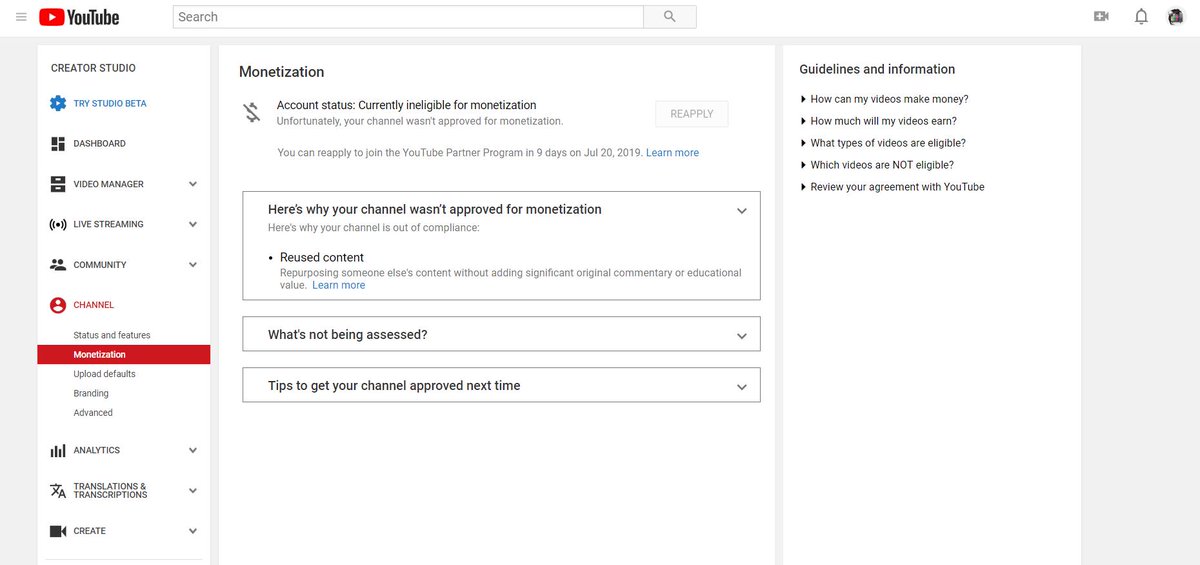Image resolution: width=1200 pixels, height=565 pixels.
Task: Click the Reused content bullet text
Action: click(322, 257)
